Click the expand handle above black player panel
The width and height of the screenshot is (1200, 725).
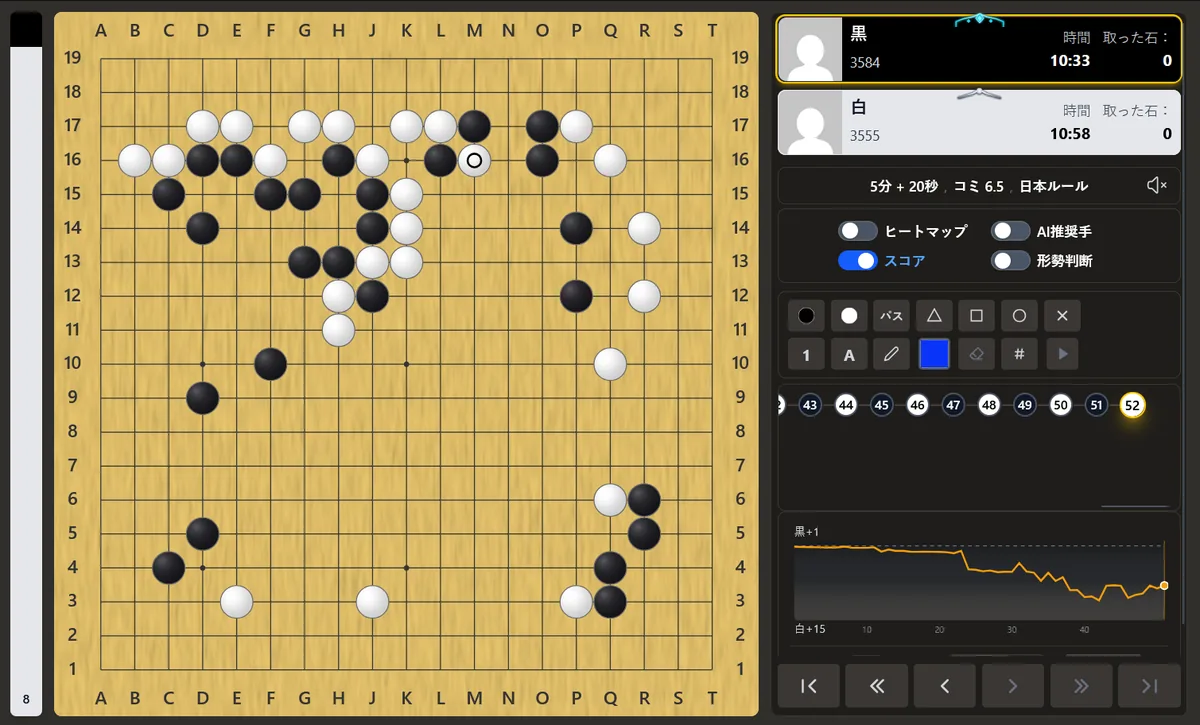click(x=979, y=19)
